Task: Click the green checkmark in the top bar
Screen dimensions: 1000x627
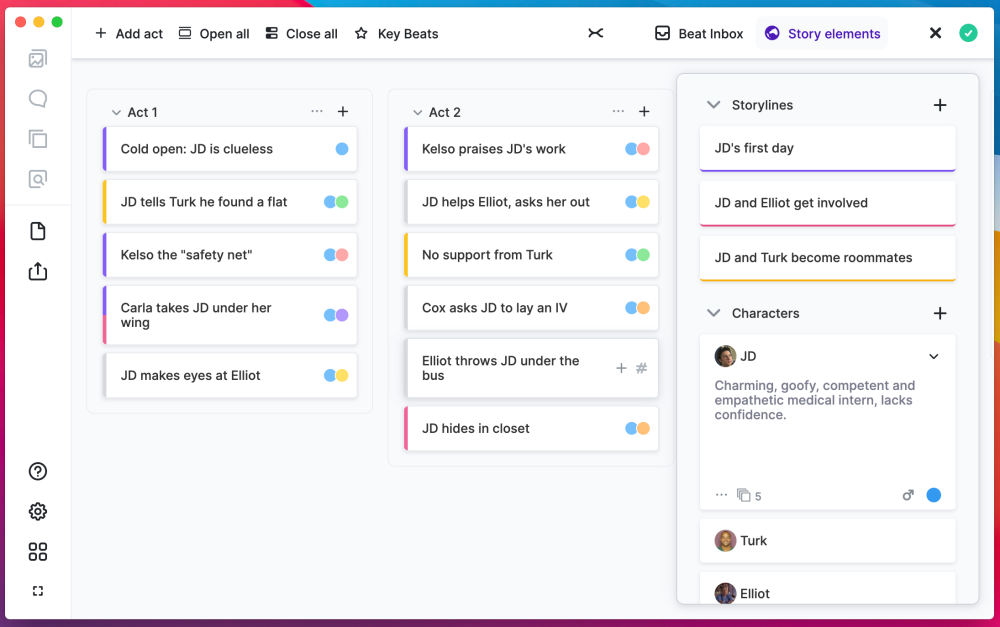Action: (968, 33)
